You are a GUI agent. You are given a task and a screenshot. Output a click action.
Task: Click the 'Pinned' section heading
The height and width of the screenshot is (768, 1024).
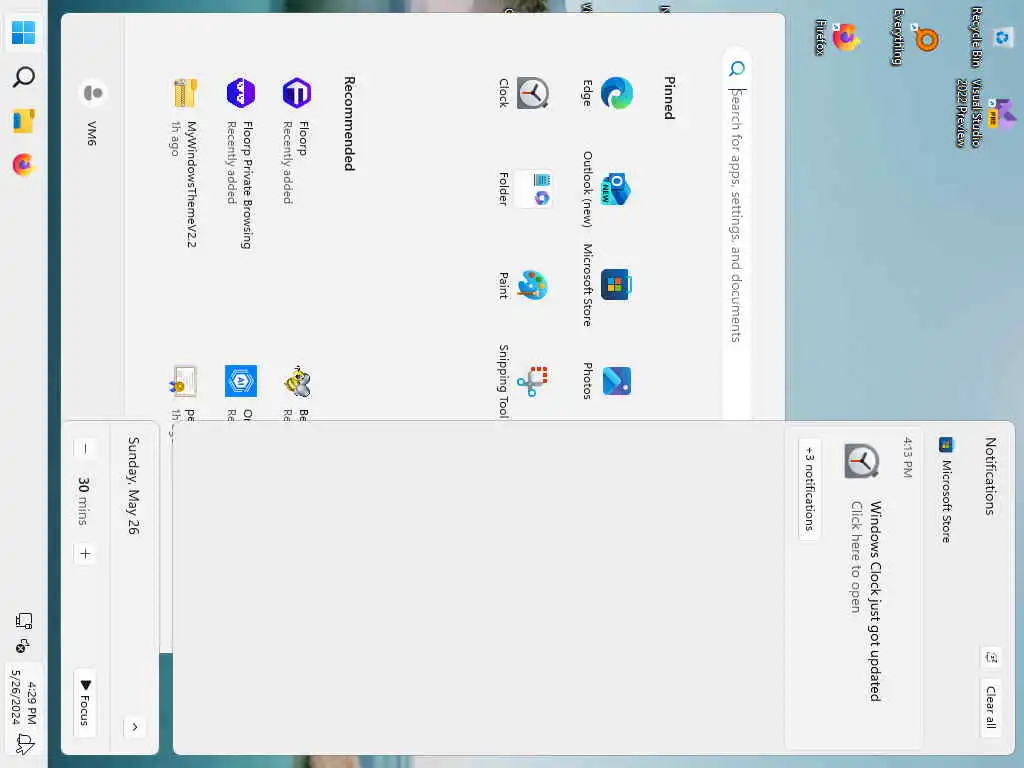tap(669, 98)
